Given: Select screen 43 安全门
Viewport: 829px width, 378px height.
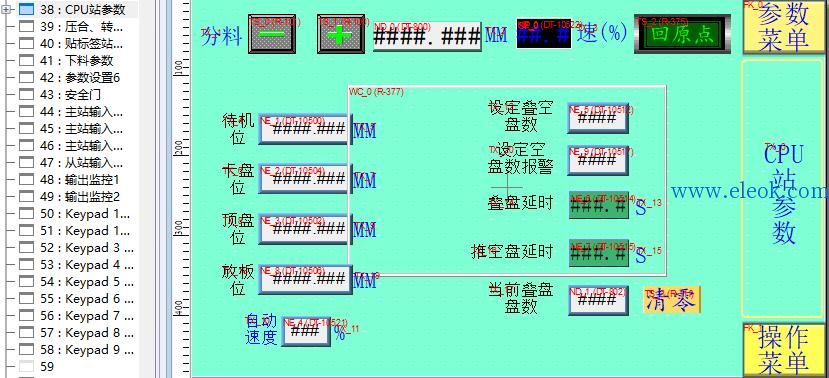Looking at the screenshot, I should point(70,95).
